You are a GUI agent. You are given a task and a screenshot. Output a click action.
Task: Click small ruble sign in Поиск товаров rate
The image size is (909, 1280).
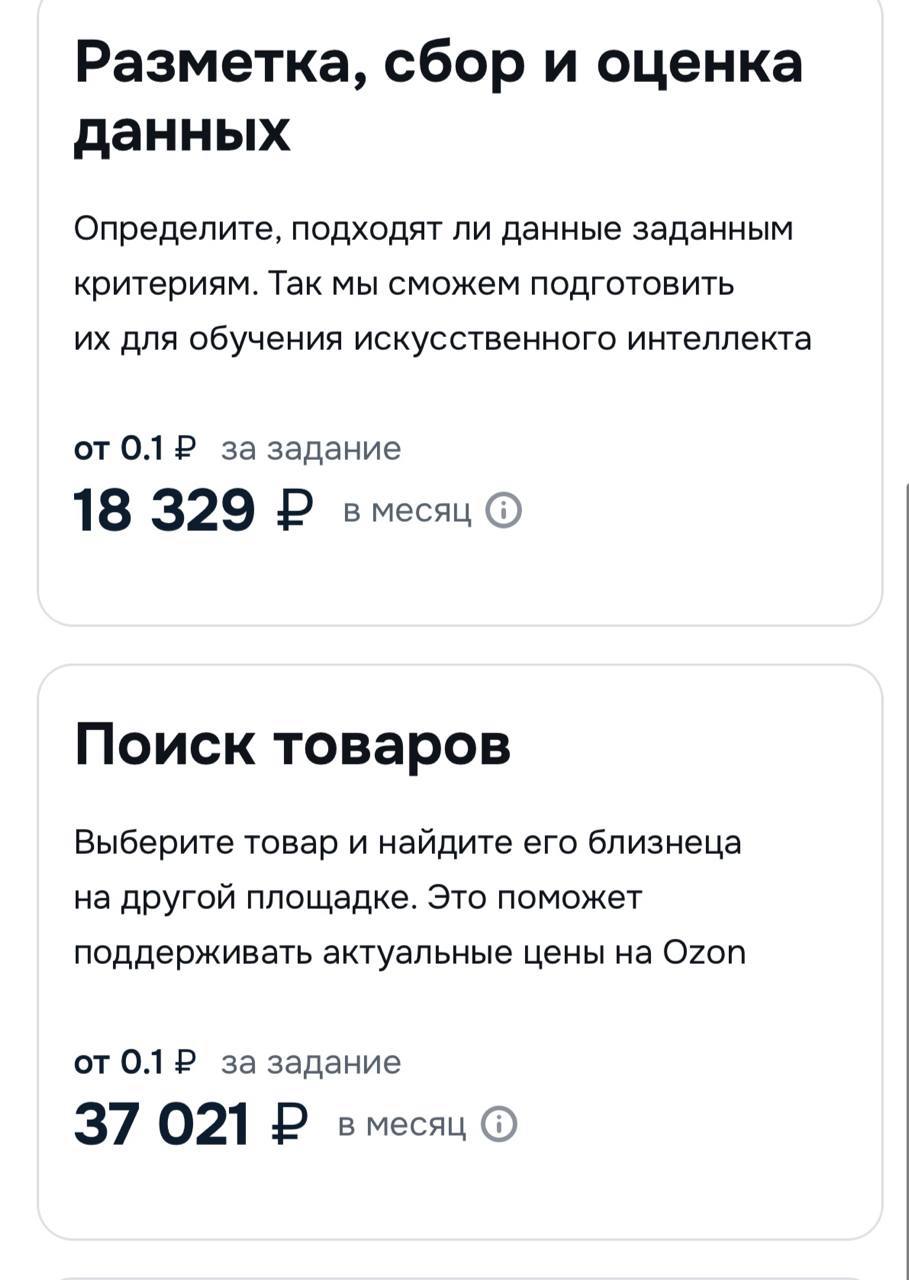pos(185,1062)
